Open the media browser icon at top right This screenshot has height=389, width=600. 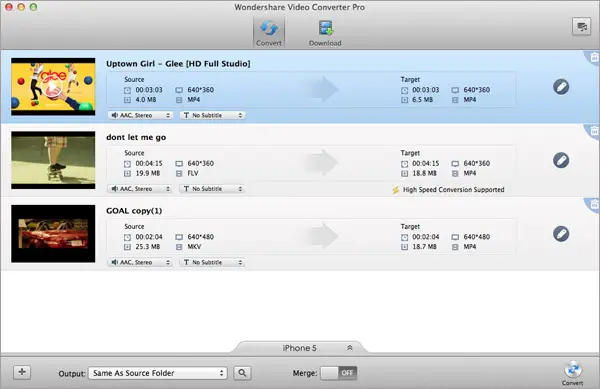[x=582, y=26]
